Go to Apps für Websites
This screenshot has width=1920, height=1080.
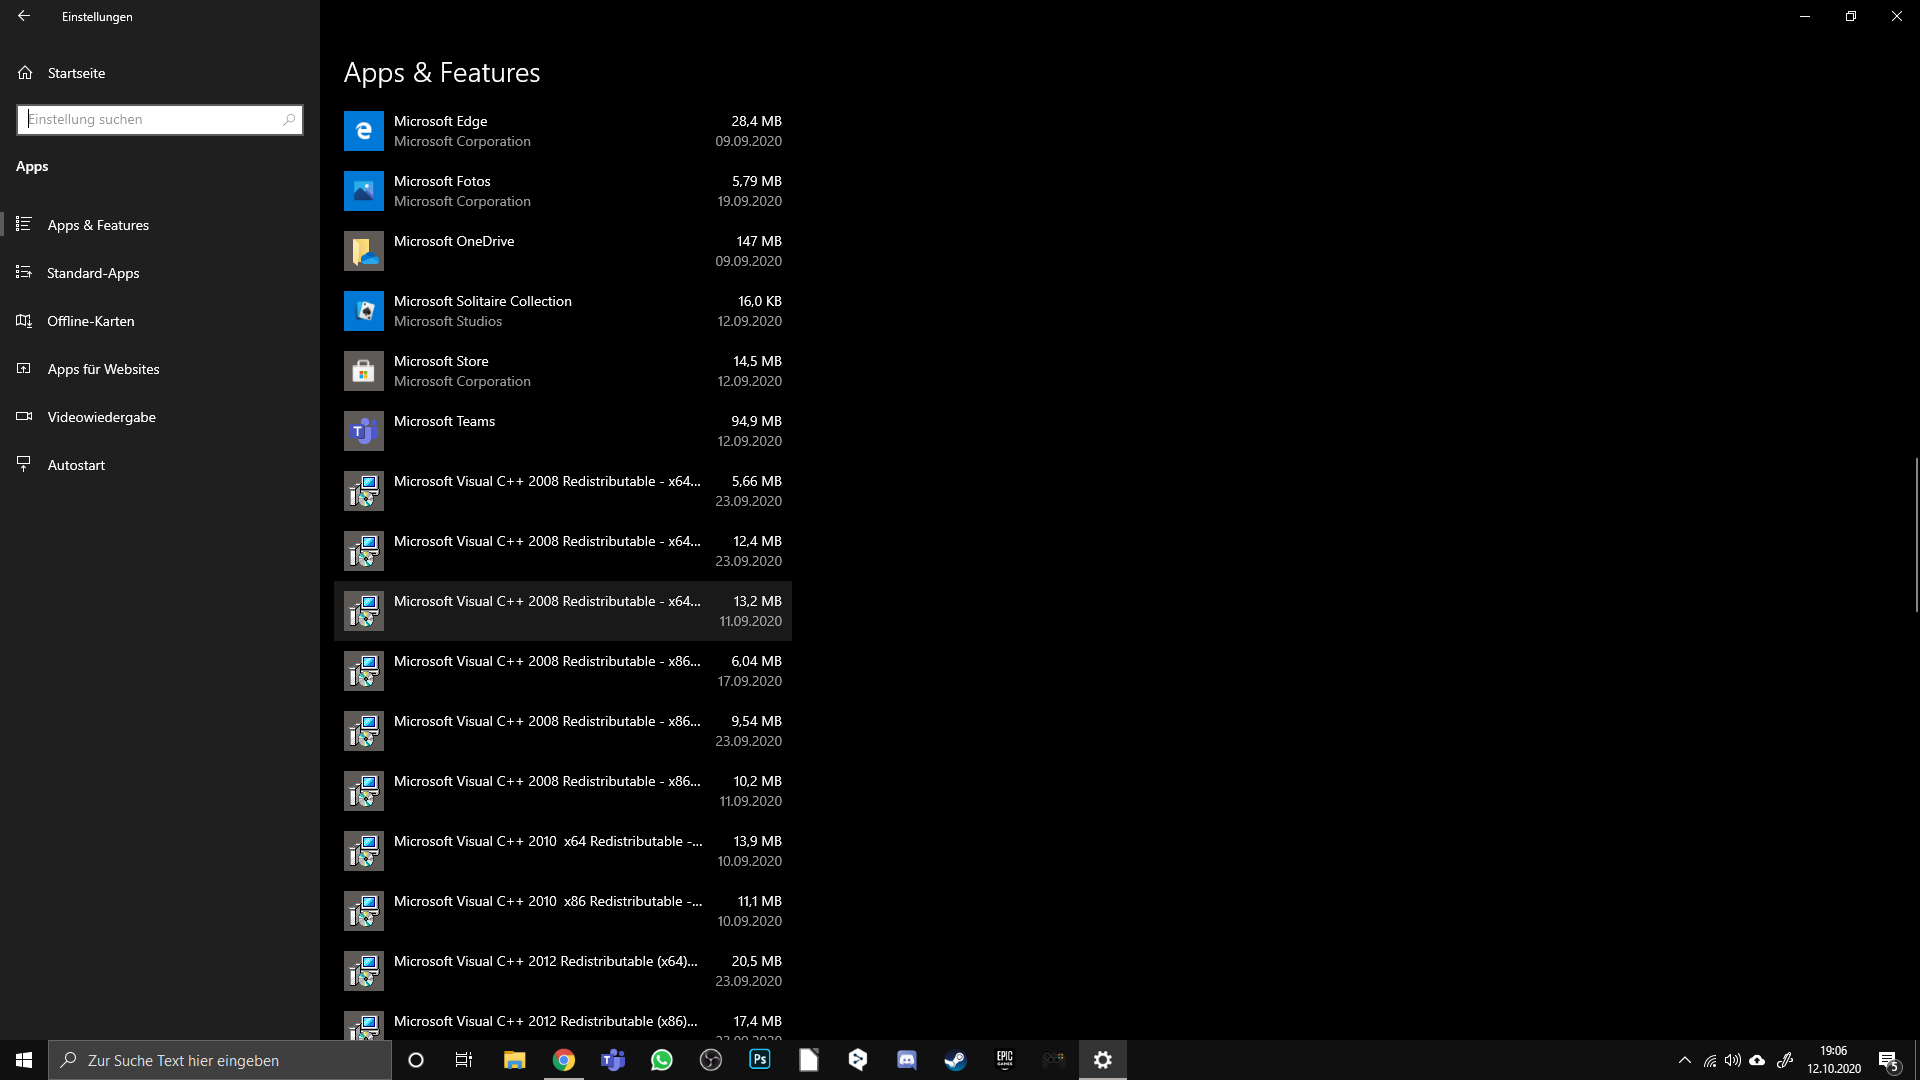point(103,369)
